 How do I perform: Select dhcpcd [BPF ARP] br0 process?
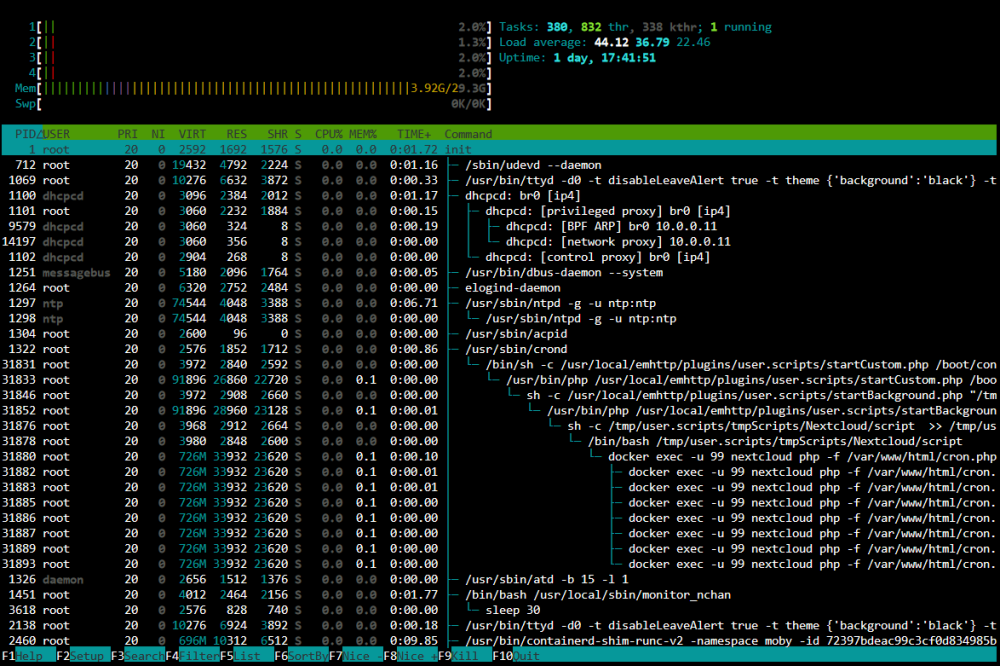[x=499, y=226]
